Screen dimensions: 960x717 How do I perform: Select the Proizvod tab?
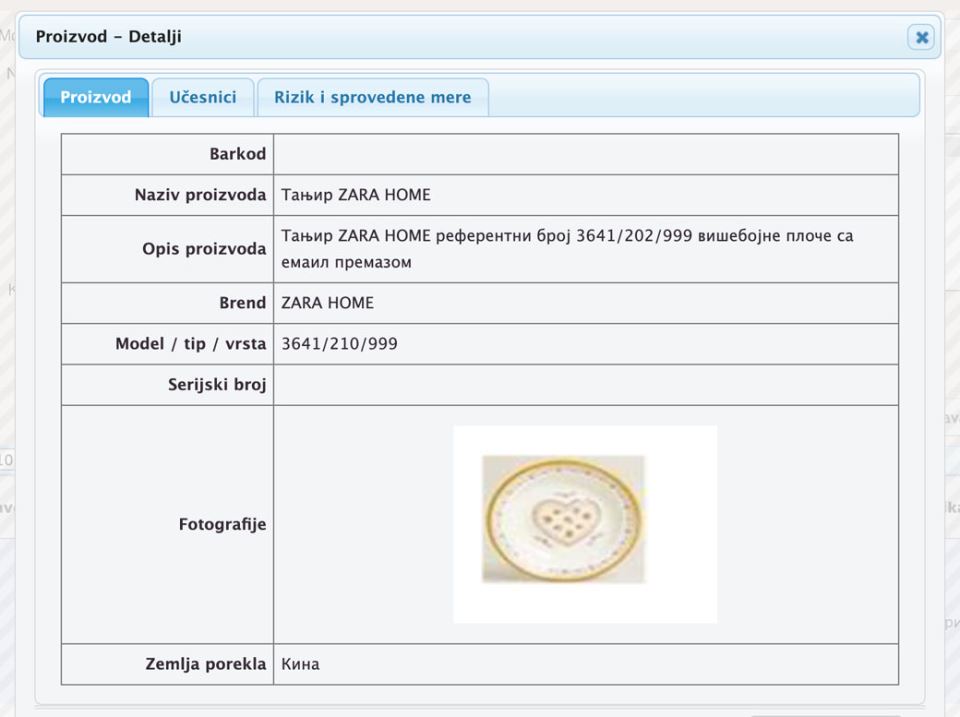point(95,97)
